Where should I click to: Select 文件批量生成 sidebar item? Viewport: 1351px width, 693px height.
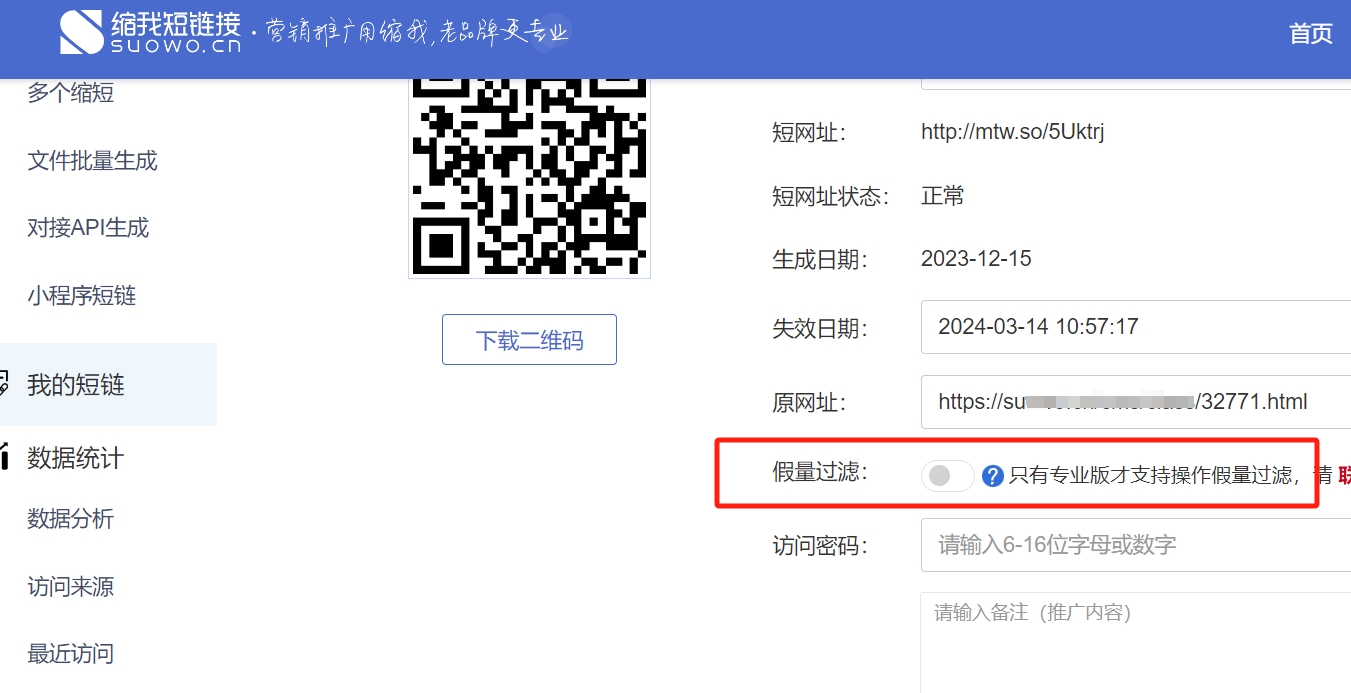pos(92,161)
